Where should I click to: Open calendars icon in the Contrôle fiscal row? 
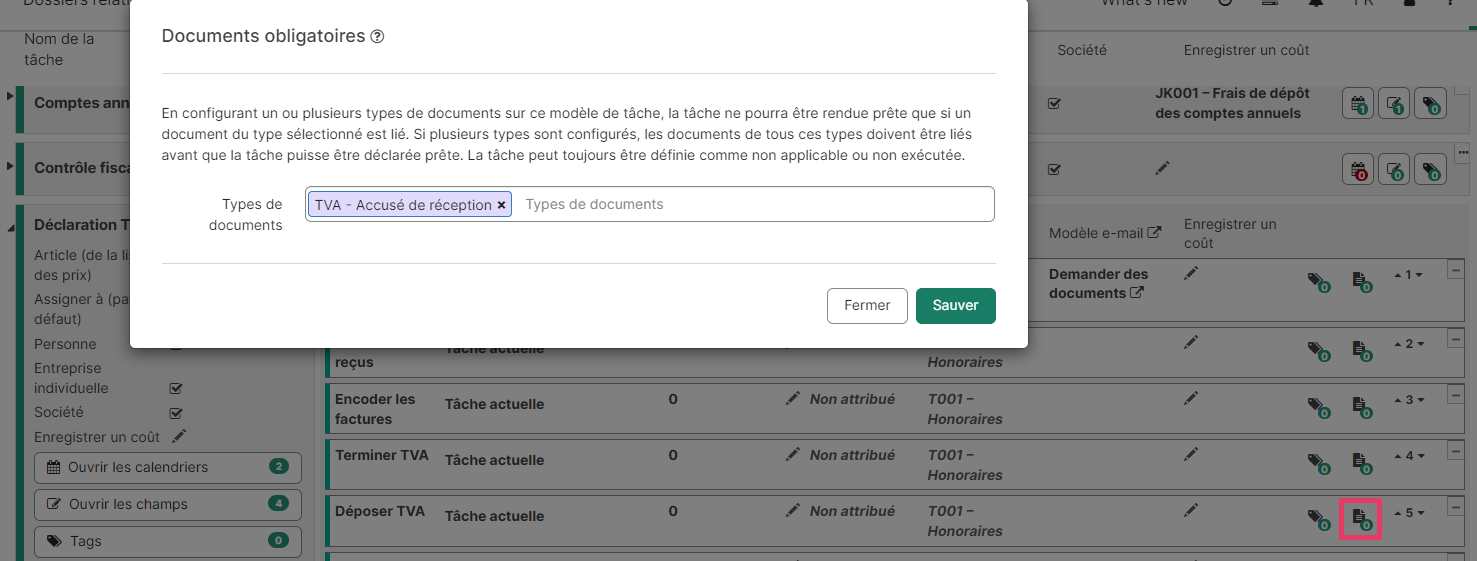point(1358,169)
